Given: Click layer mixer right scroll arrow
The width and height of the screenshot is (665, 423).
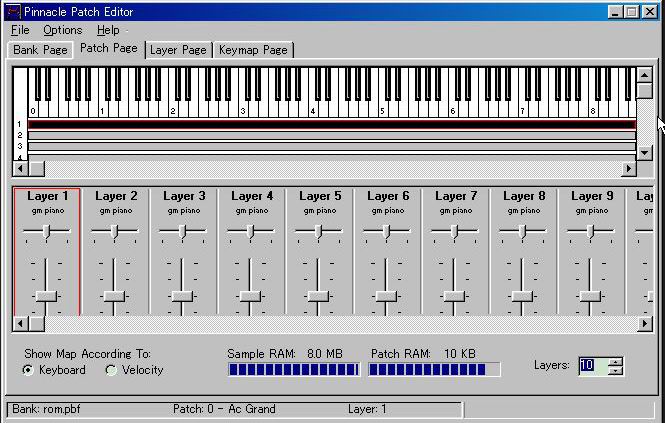Looking at the screenshot, I should click(645, 324).
